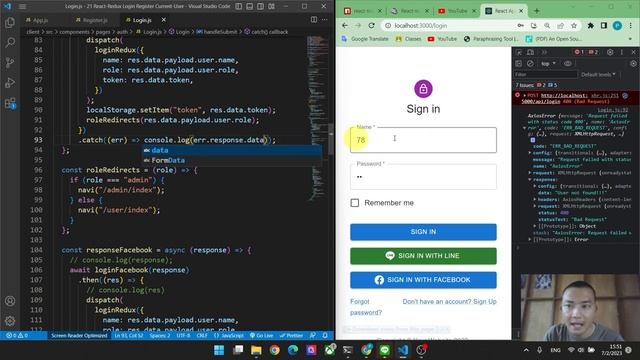
Task: Expand the POST error entry in console
Action: tap(524, 96)
